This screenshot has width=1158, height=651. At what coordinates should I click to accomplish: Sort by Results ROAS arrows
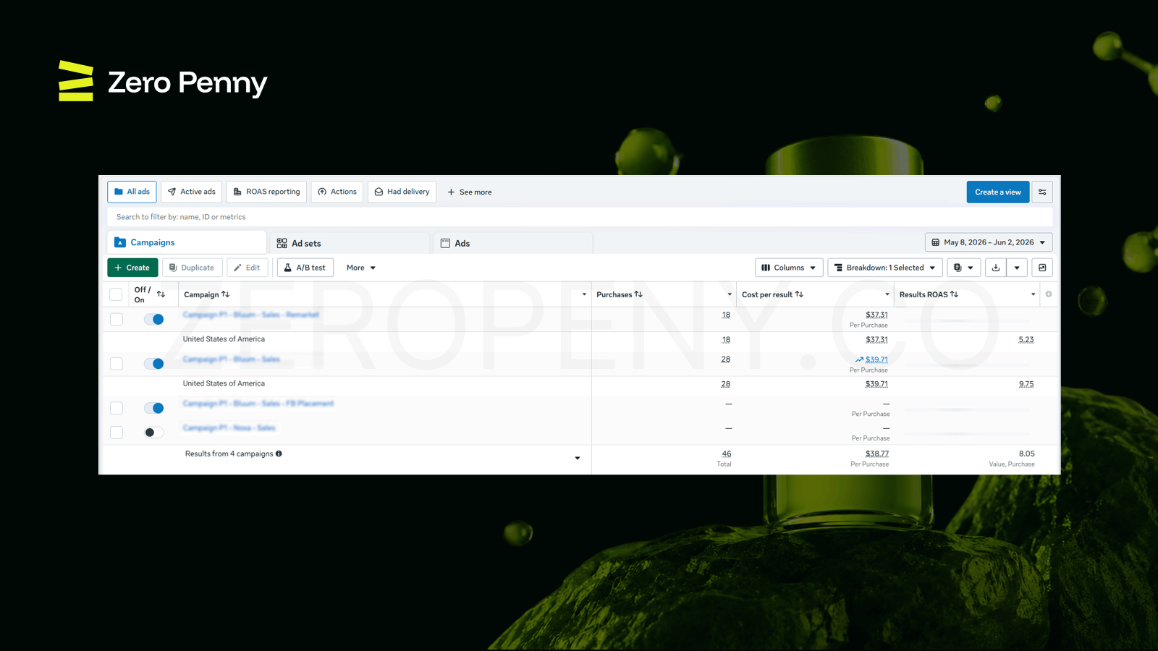[x=954, y=294]
